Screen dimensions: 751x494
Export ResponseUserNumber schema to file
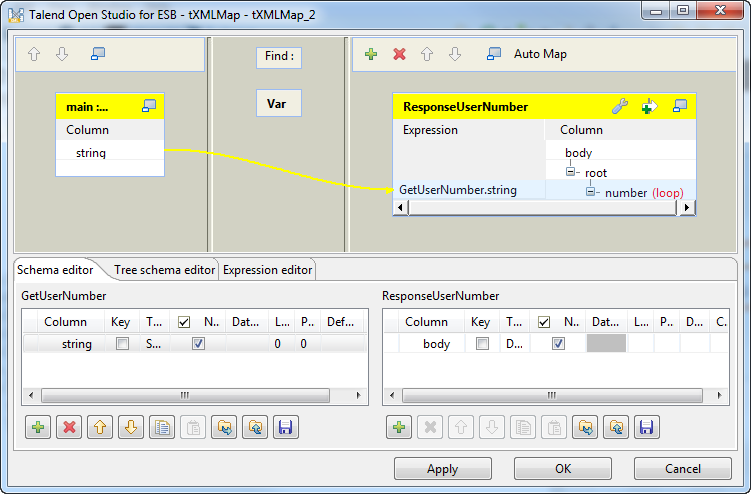(x=616, y=427)
